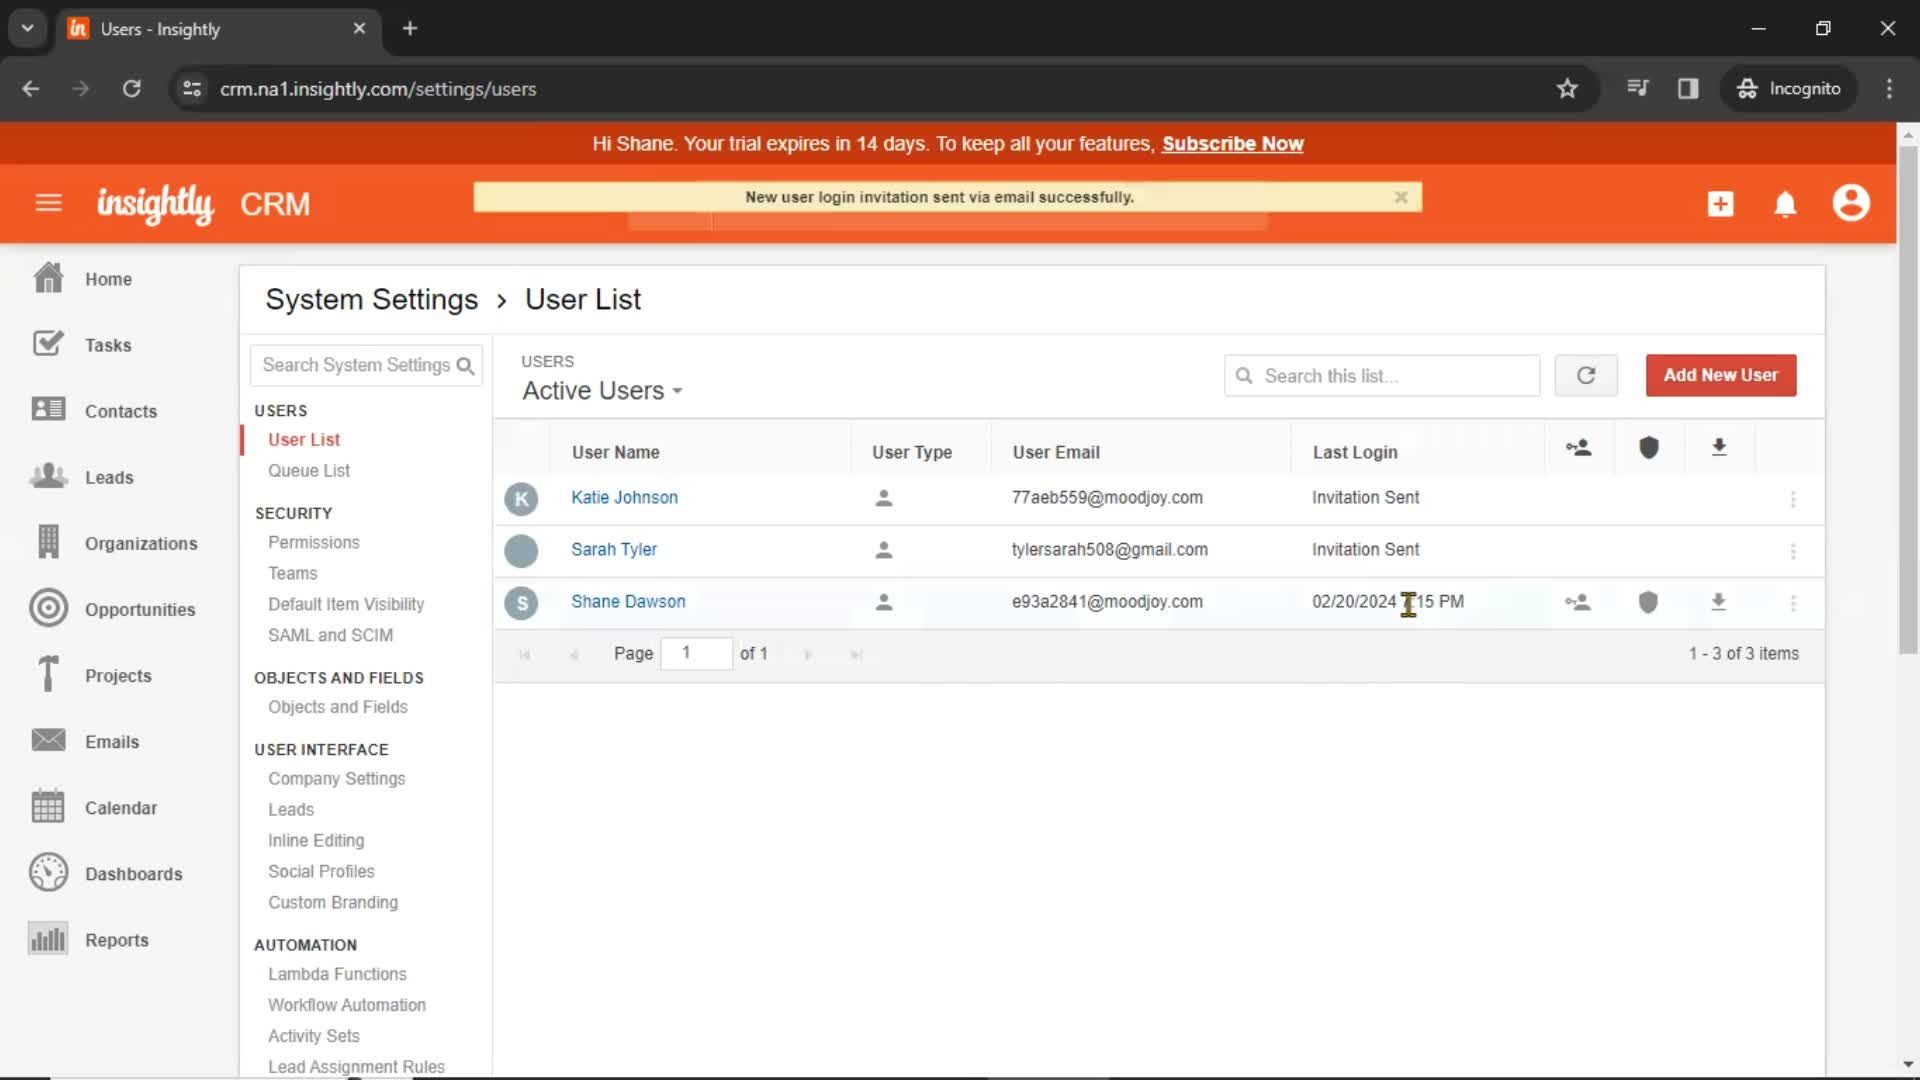Image resolution: width=1920 pixels, height=1080 pixels.
Task: Click the Subscribe Now link
Action: (x=1232, y=143)
